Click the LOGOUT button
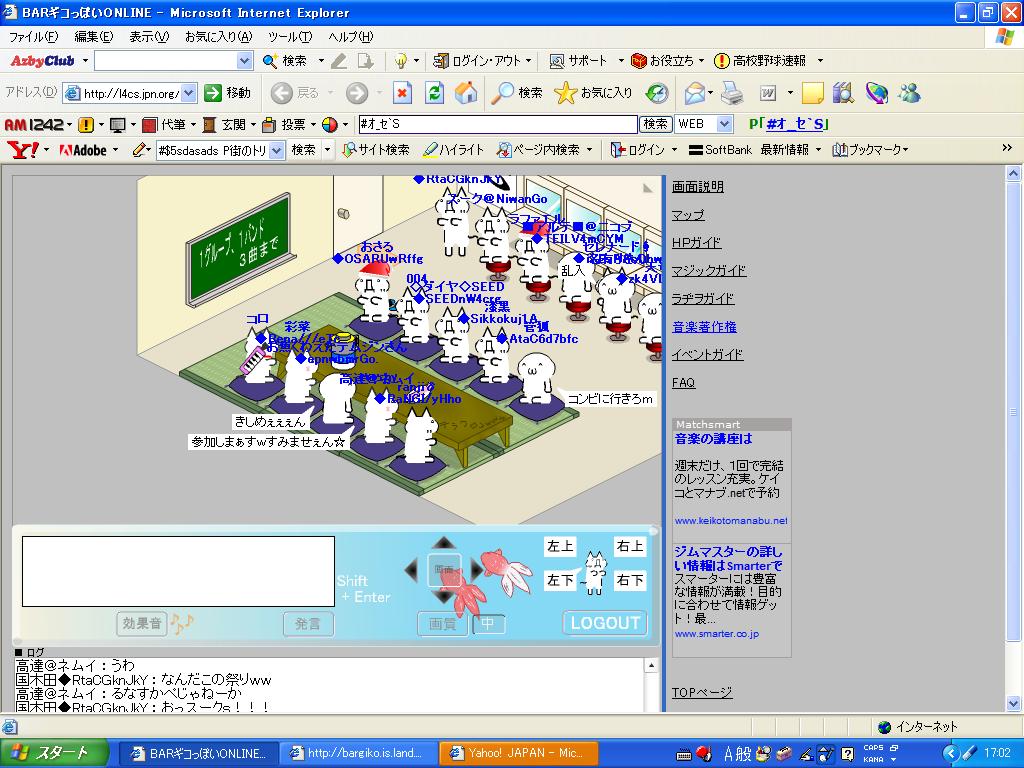 click(x=605, y=623)
